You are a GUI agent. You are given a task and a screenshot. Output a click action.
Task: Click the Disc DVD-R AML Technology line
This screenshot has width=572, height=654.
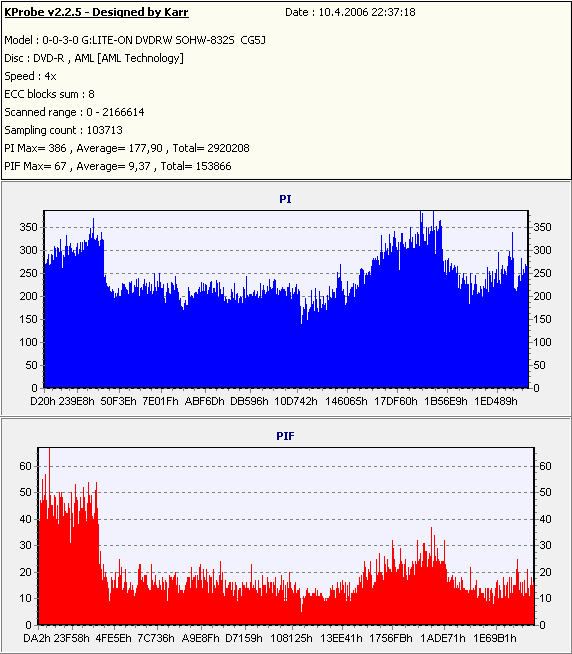tap(94, 58)
